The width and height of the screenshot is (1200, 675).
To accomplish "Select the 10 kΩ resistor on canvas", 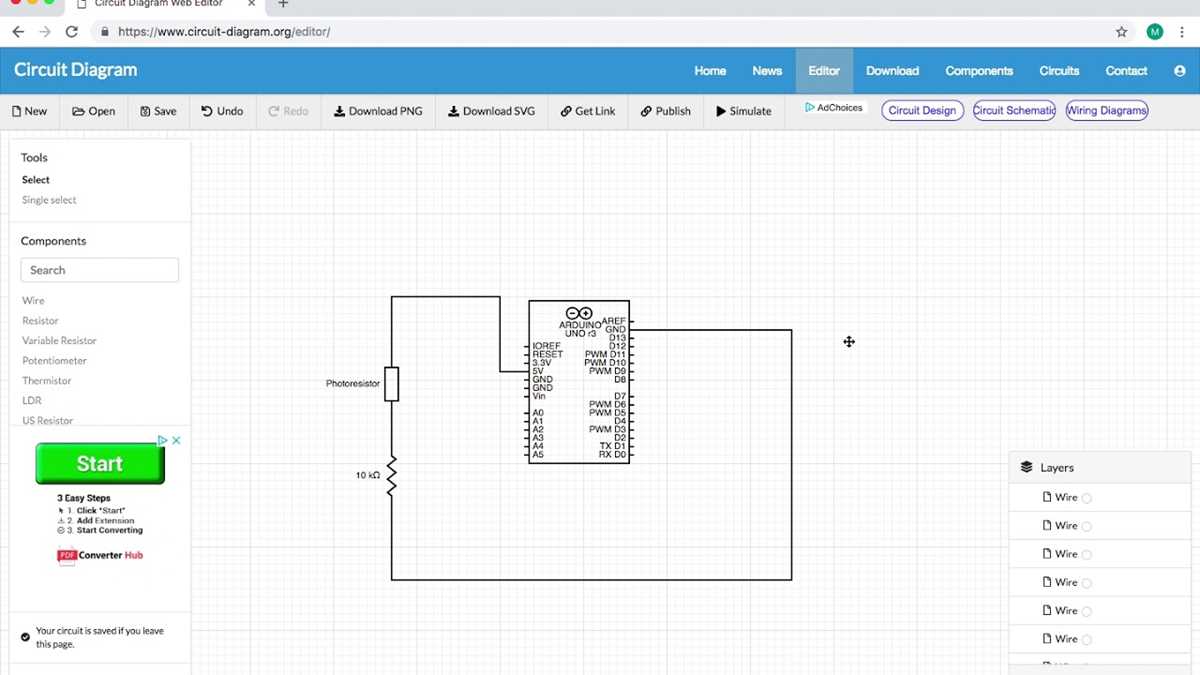I will [x=392, y=475].
